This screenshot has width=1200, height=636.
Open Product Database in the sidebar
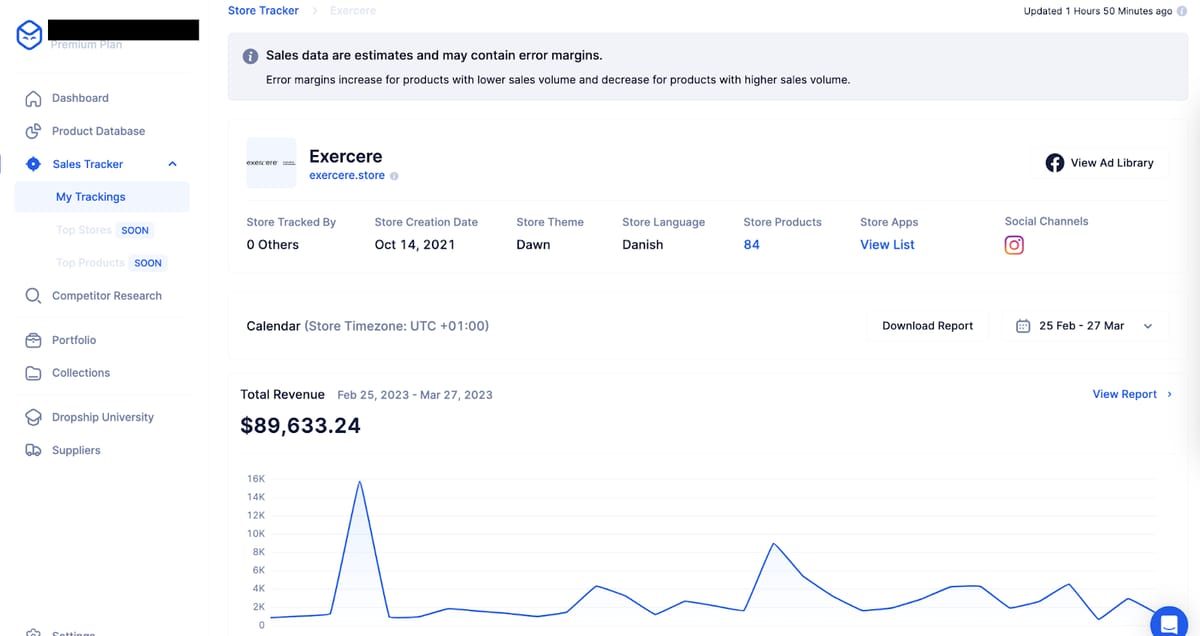(x=98, y=131)
